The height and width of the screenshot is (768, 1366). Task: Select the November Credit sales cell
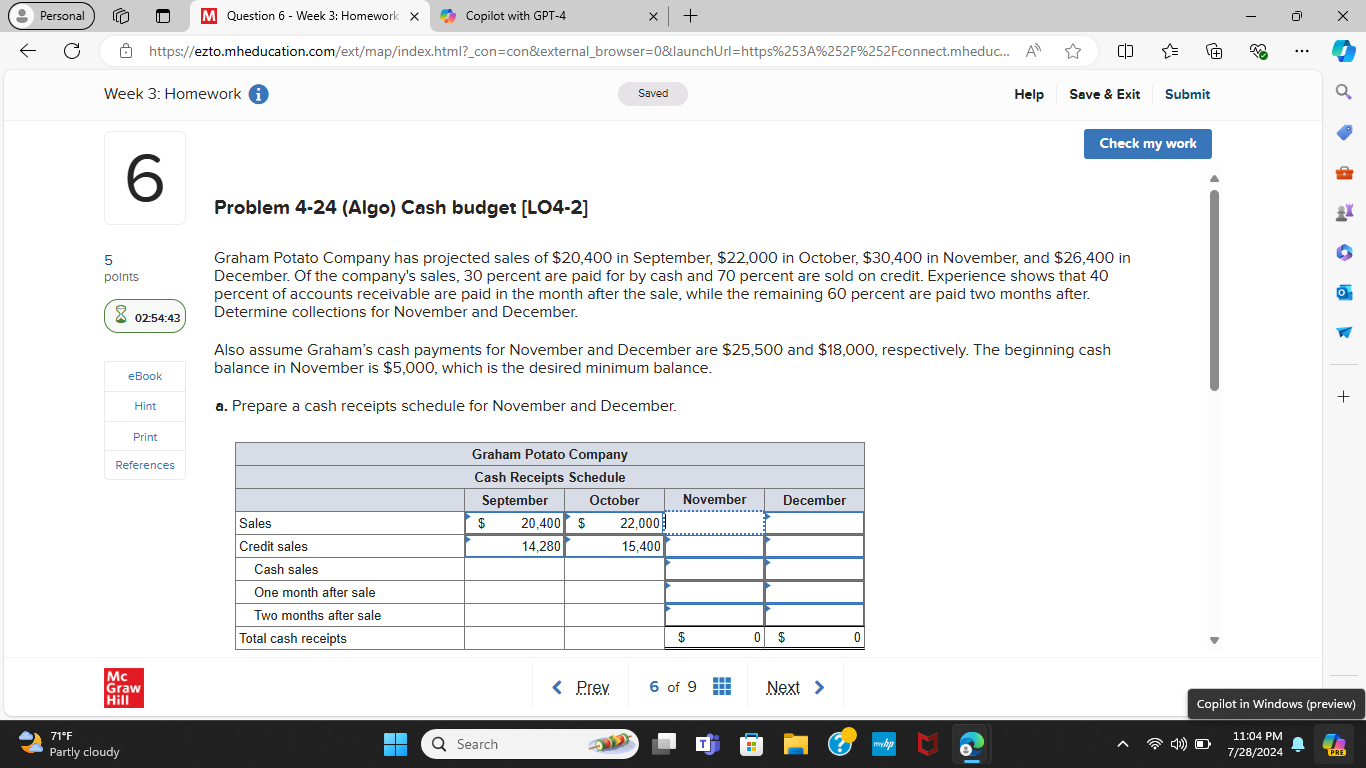coord(715,546)
